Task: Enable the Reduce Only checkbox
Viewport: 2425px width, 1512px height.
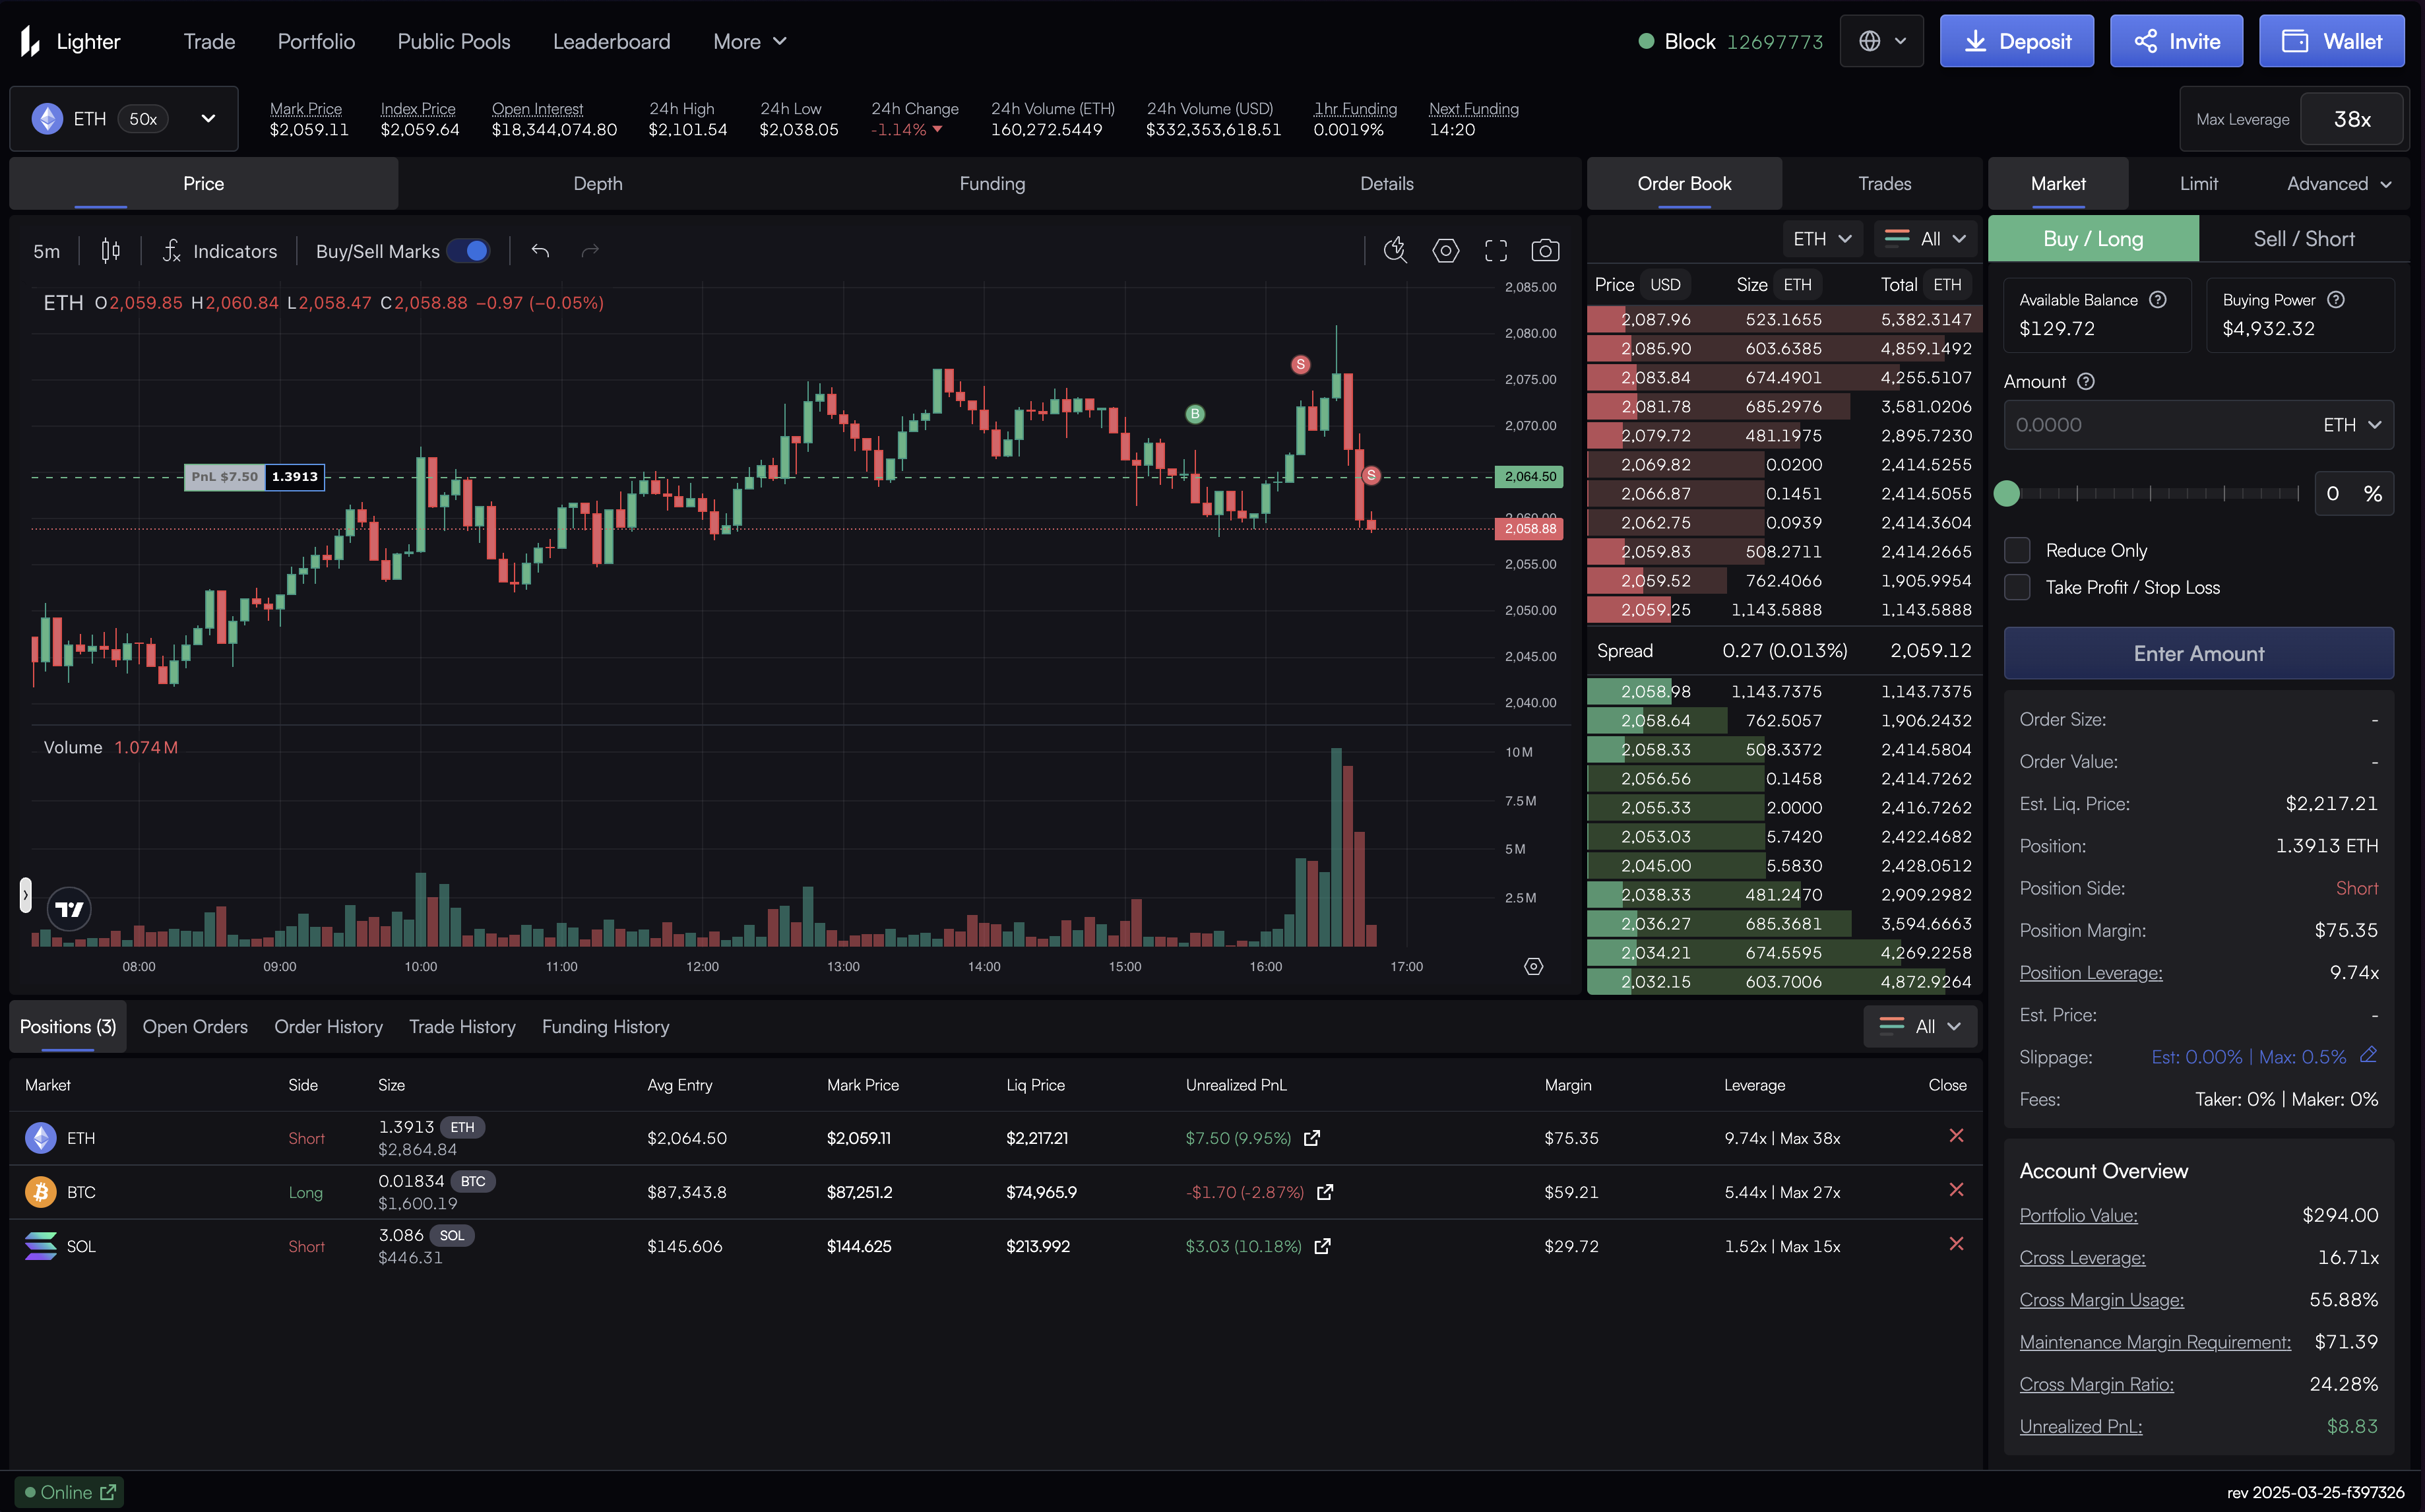Action: pos(2017,550)
